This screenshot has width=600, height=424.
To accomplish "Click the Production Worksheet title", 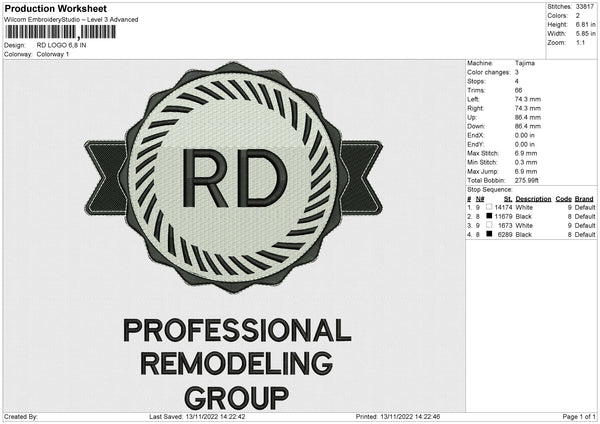I will 55,8.
